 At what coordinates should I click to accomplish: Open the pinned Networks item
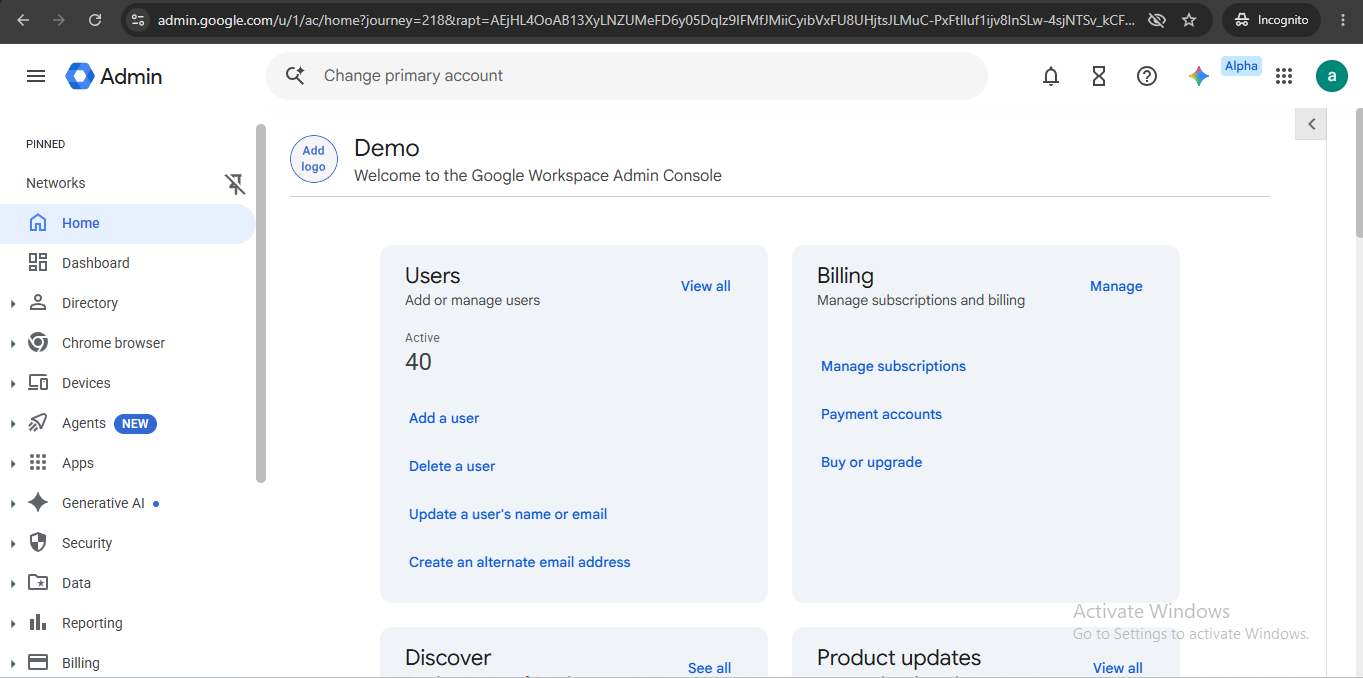point(56,183)
